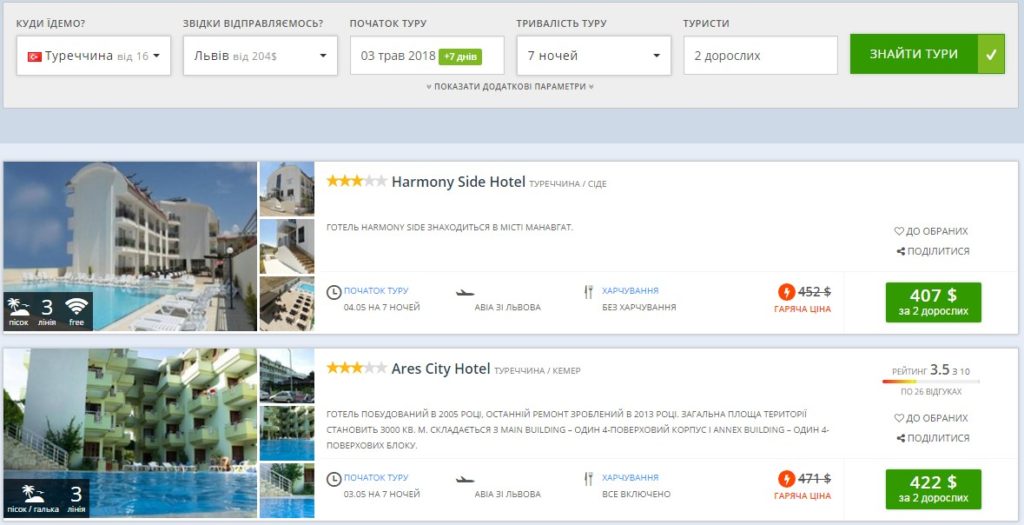Screen dimensions: 1024x525
Task: Click fork and knife icon for Ares City meals
Action: click(x=588, y=479)
